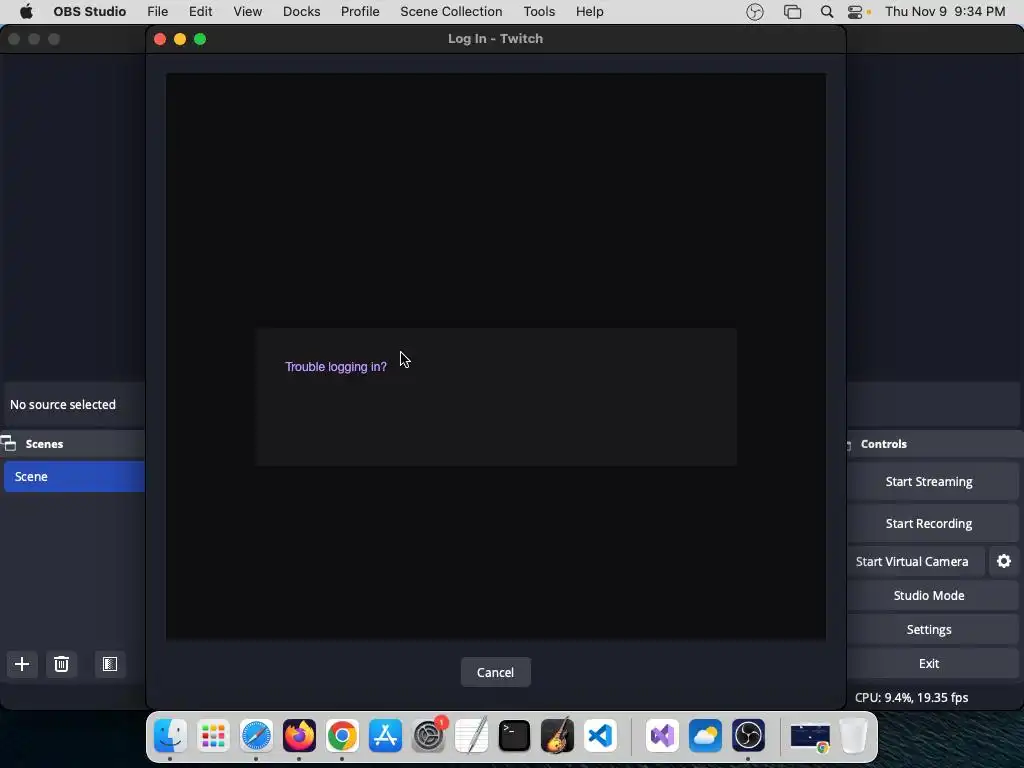Zoom the Log In - Twitch window

tap(200, 39)
